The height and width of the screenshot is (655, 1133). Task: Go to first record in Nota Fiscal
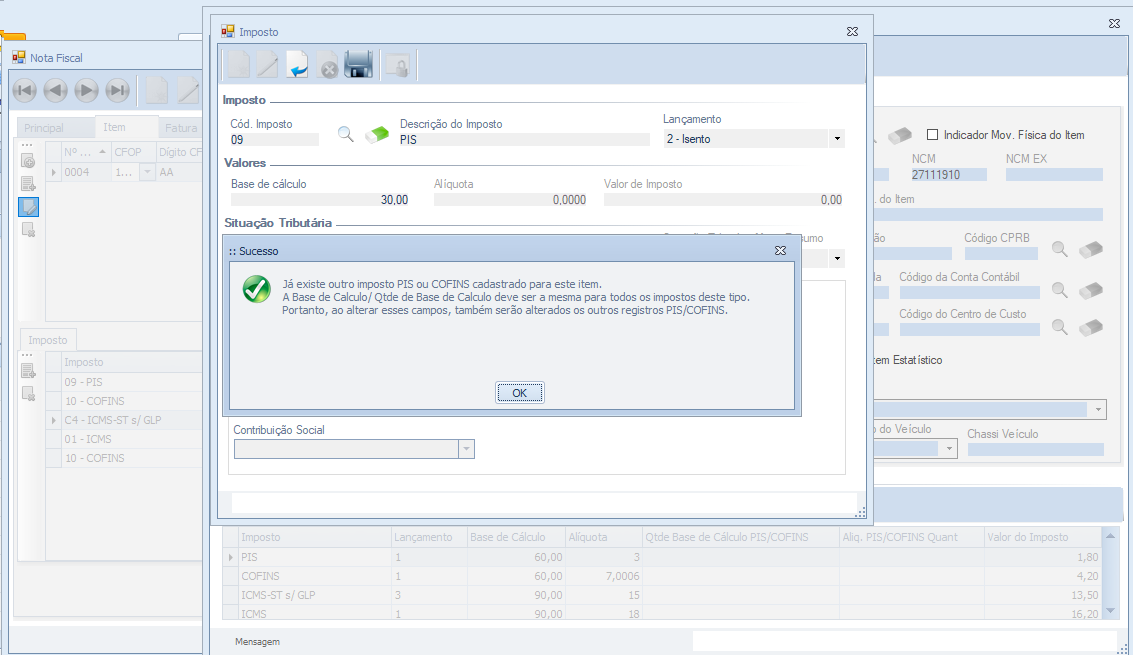(x=25, y=91)
